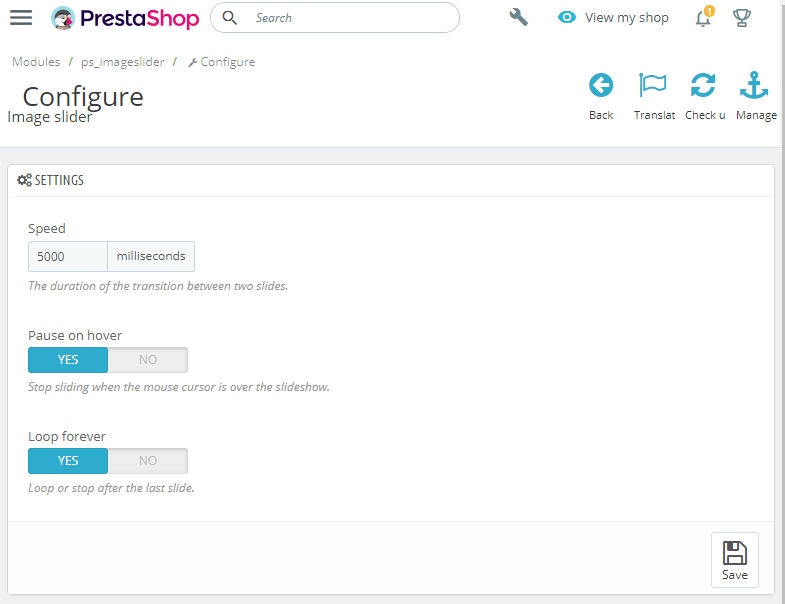Open the wrench quick-access icon
The width and height of the screenshot is (785, 604).
pos(518,17)
